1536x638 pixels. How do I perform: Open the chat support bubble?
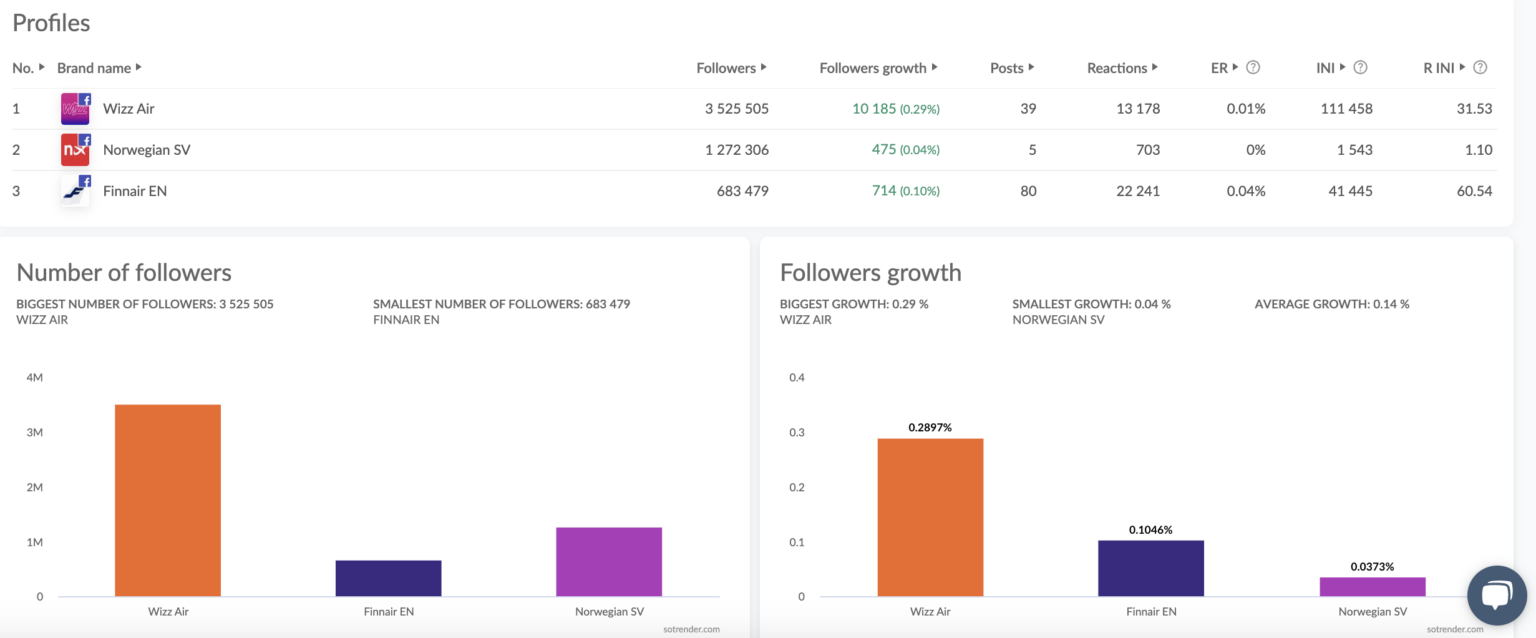coord(1495,595)
